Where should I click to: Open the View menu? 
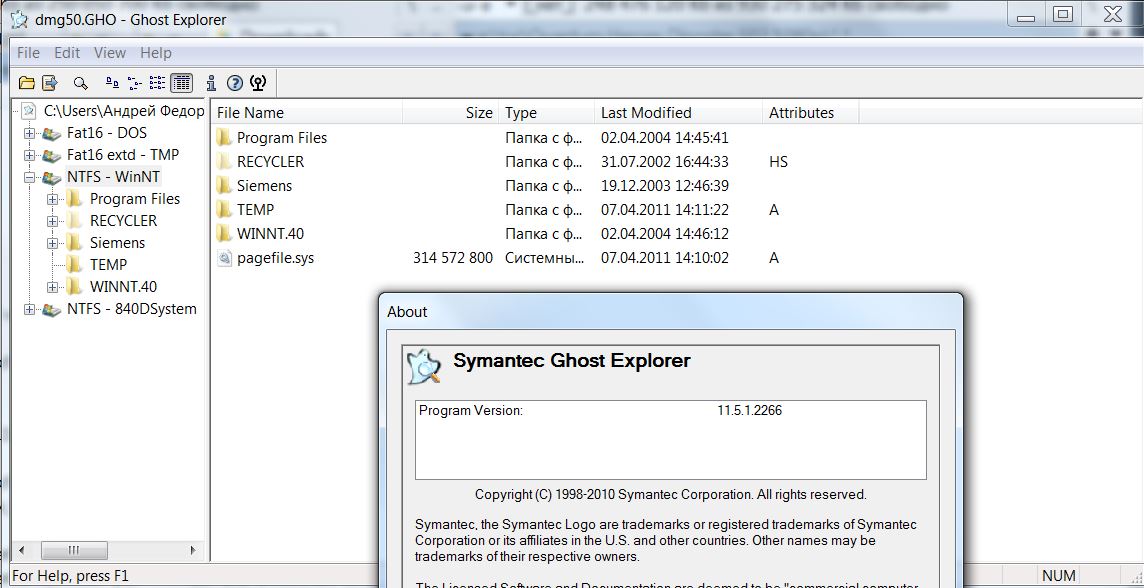(109, 53)
